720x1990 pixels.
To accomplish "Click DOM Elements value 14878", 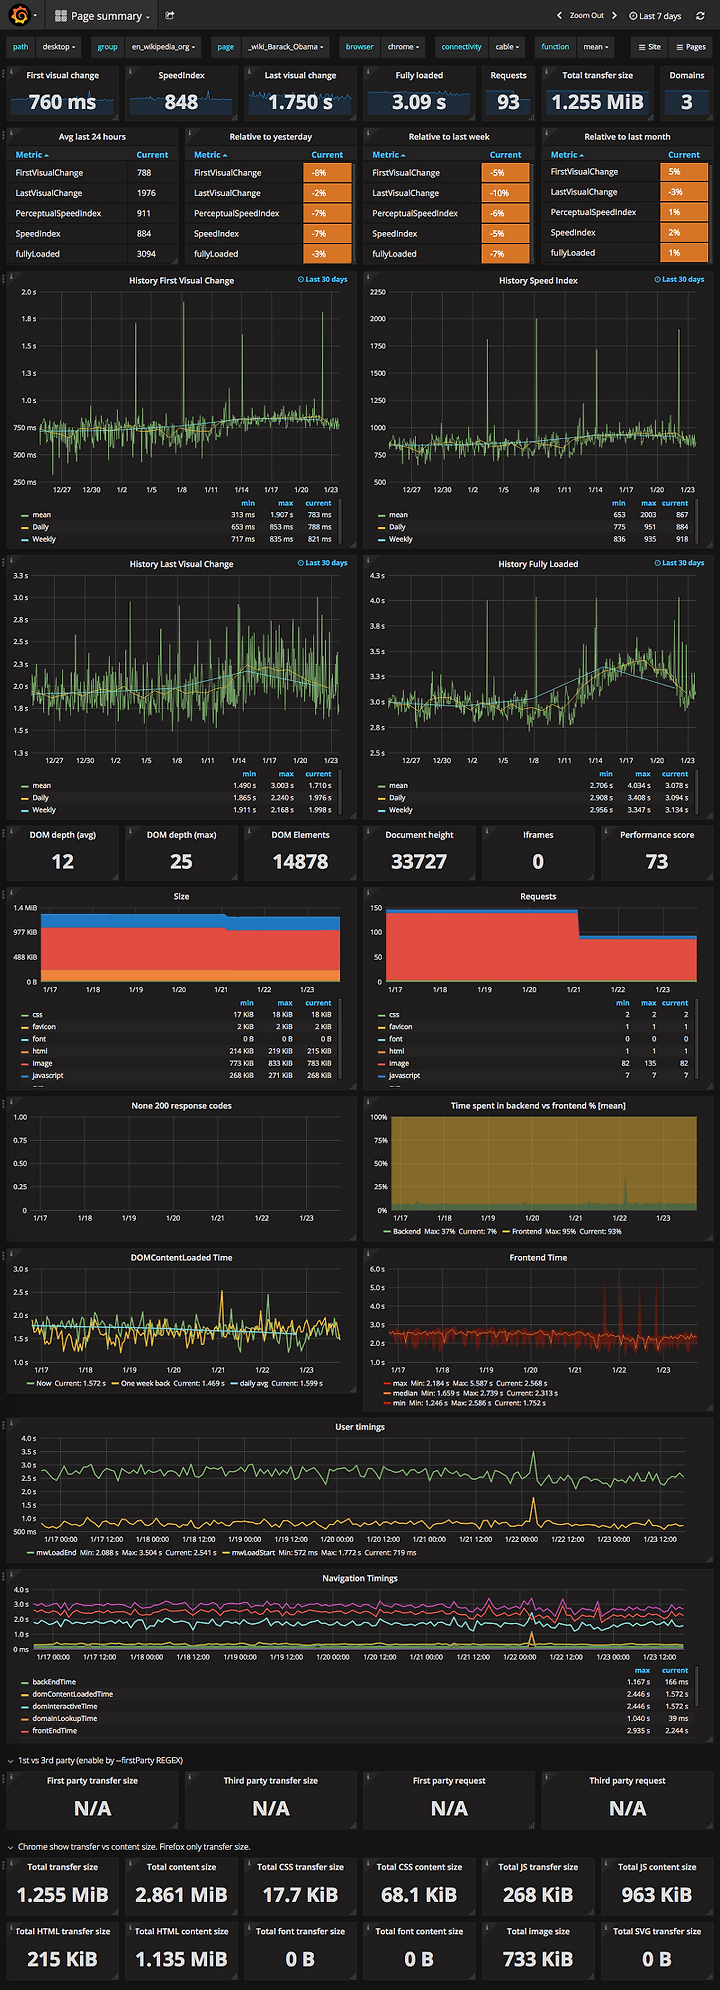I will click(x=300, y=861).
